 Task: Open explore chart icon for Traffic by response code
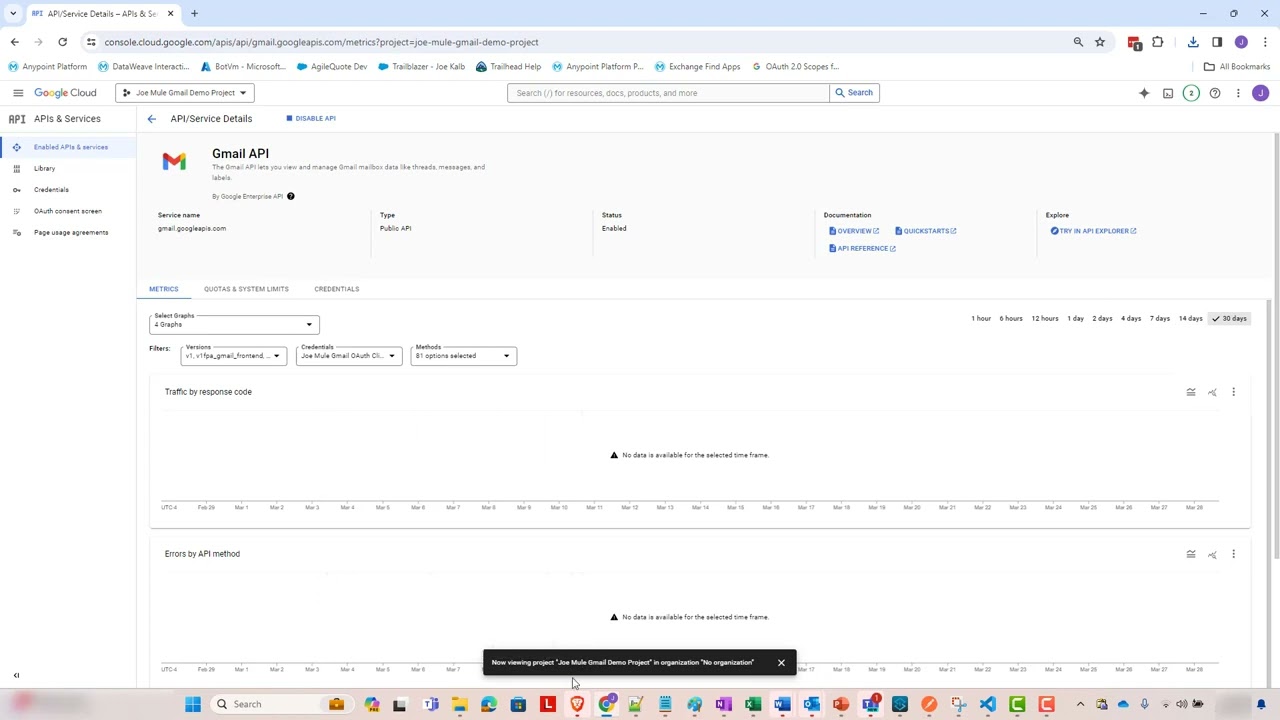pyautogui.click(x=1212, y=392)
